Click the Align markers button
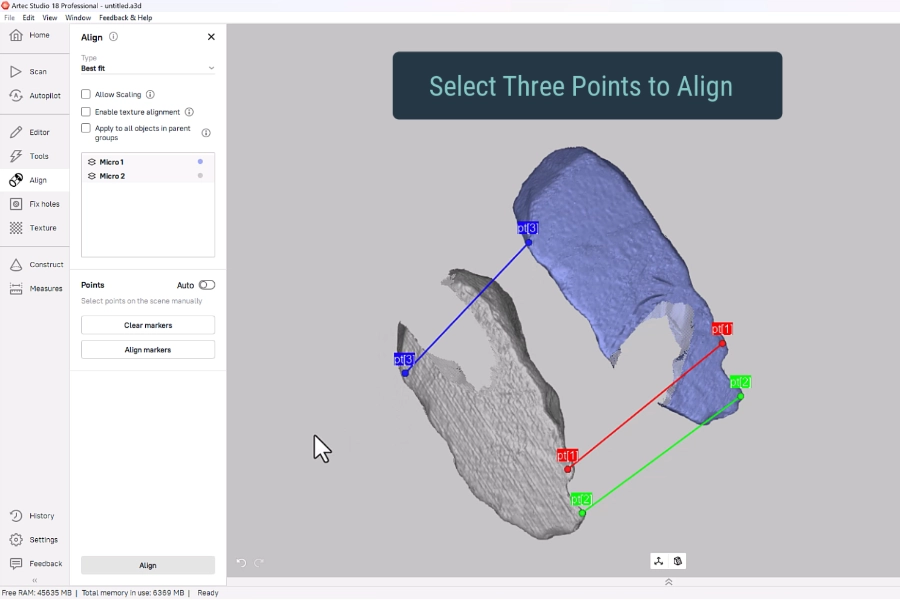This screenshot has width=900, height=600. click(147, 350)
